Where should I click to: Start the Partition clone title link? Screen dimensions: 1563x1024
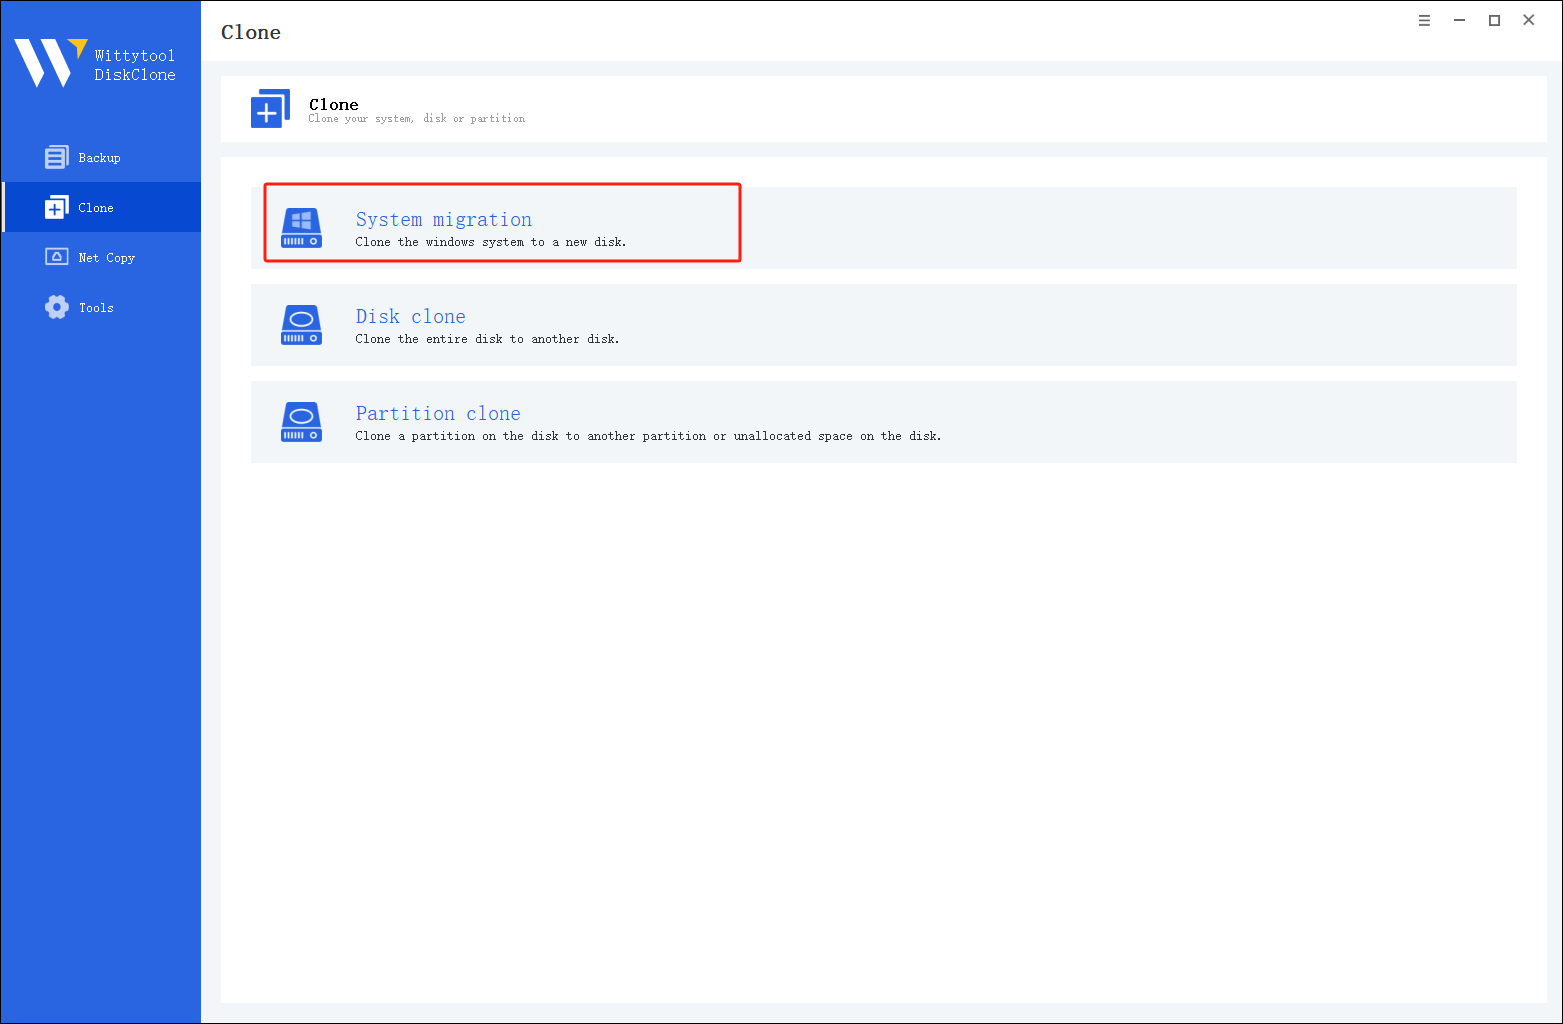pyautogui.click(x=438, y=413)
